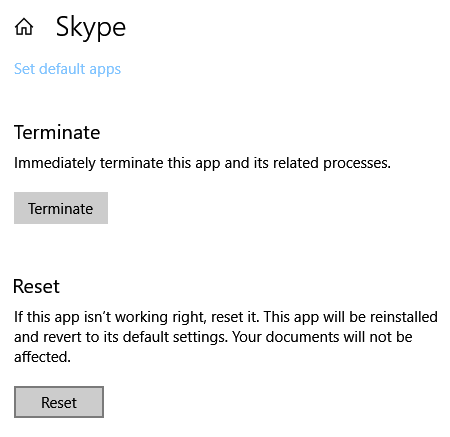Image resolution: width=450 pixels, height=437 pixels.
Task: Select the Terminate section heading
Action: click(x=57, y=132)
